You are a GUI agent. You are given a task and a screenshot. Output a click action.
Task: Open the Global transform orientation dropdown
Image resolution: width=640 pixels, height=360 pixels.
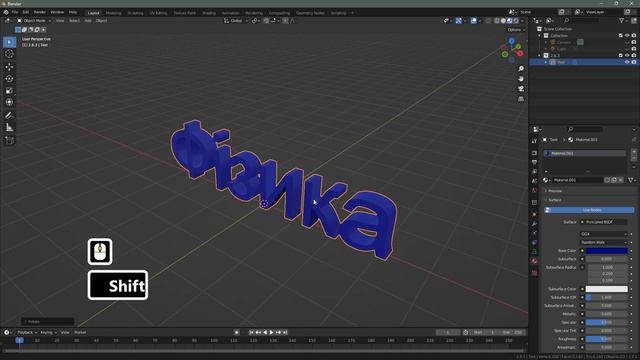[x=236, y=21]
